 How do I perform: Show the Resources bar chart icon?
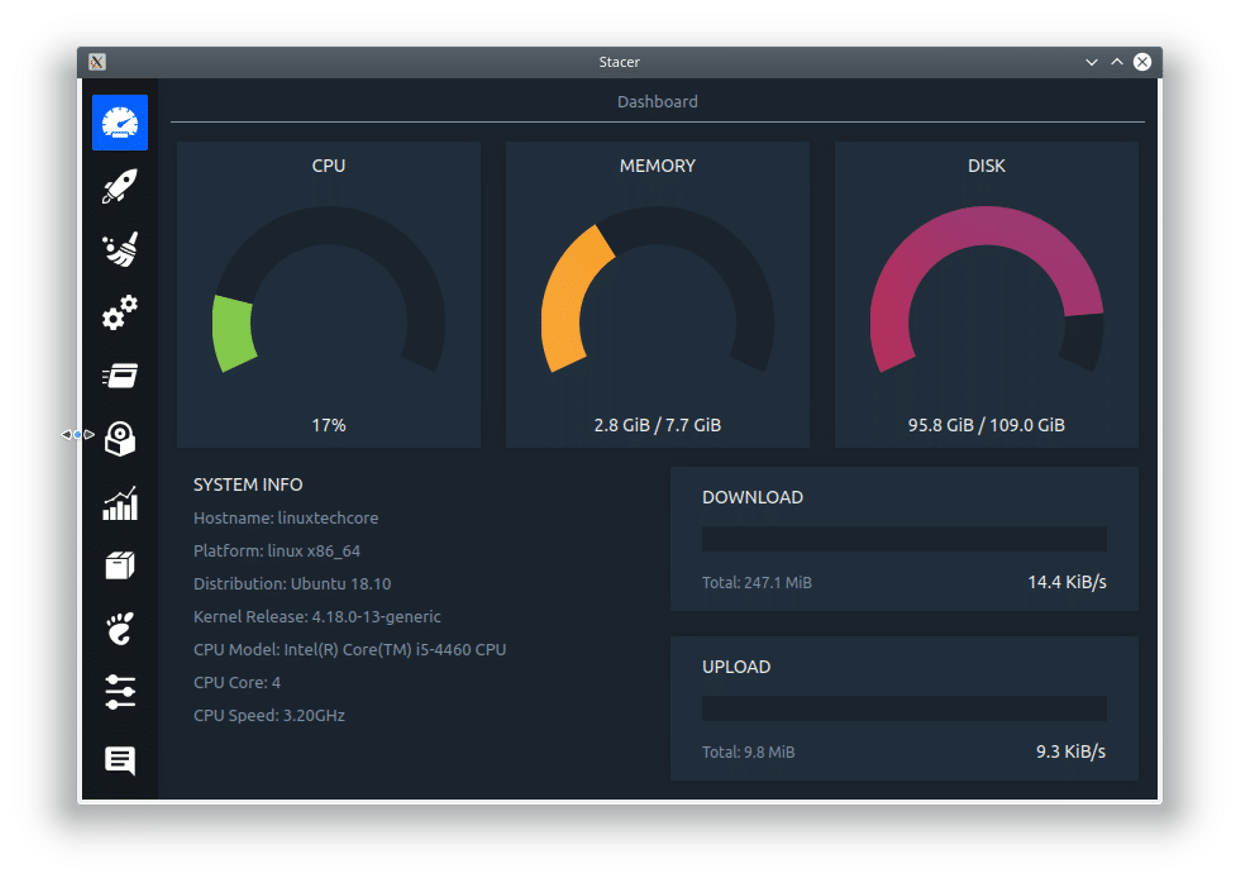coord(120,504)
